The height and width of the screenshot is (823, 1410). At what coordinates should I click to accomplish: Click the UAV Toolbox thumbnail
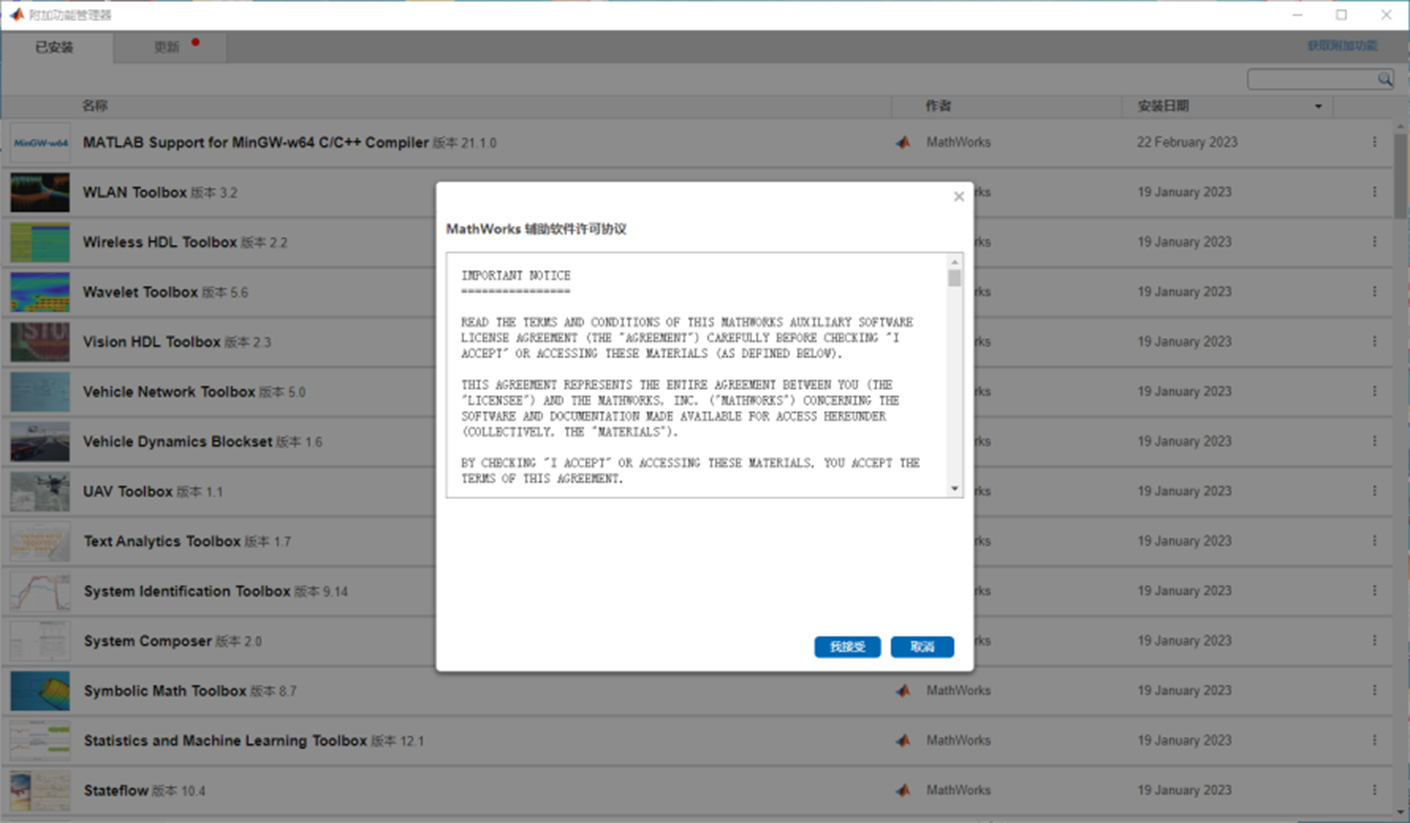(40, 491)
